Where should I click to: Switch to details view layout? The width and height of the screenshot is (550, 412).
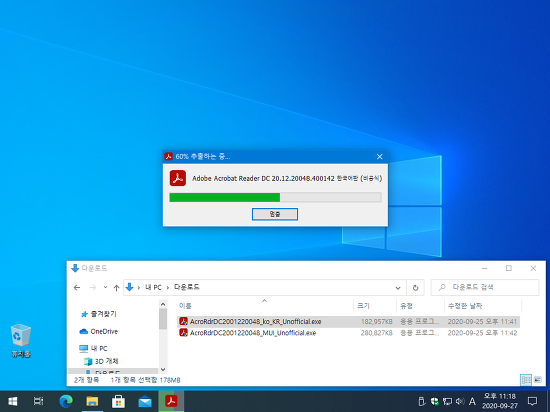526,380
